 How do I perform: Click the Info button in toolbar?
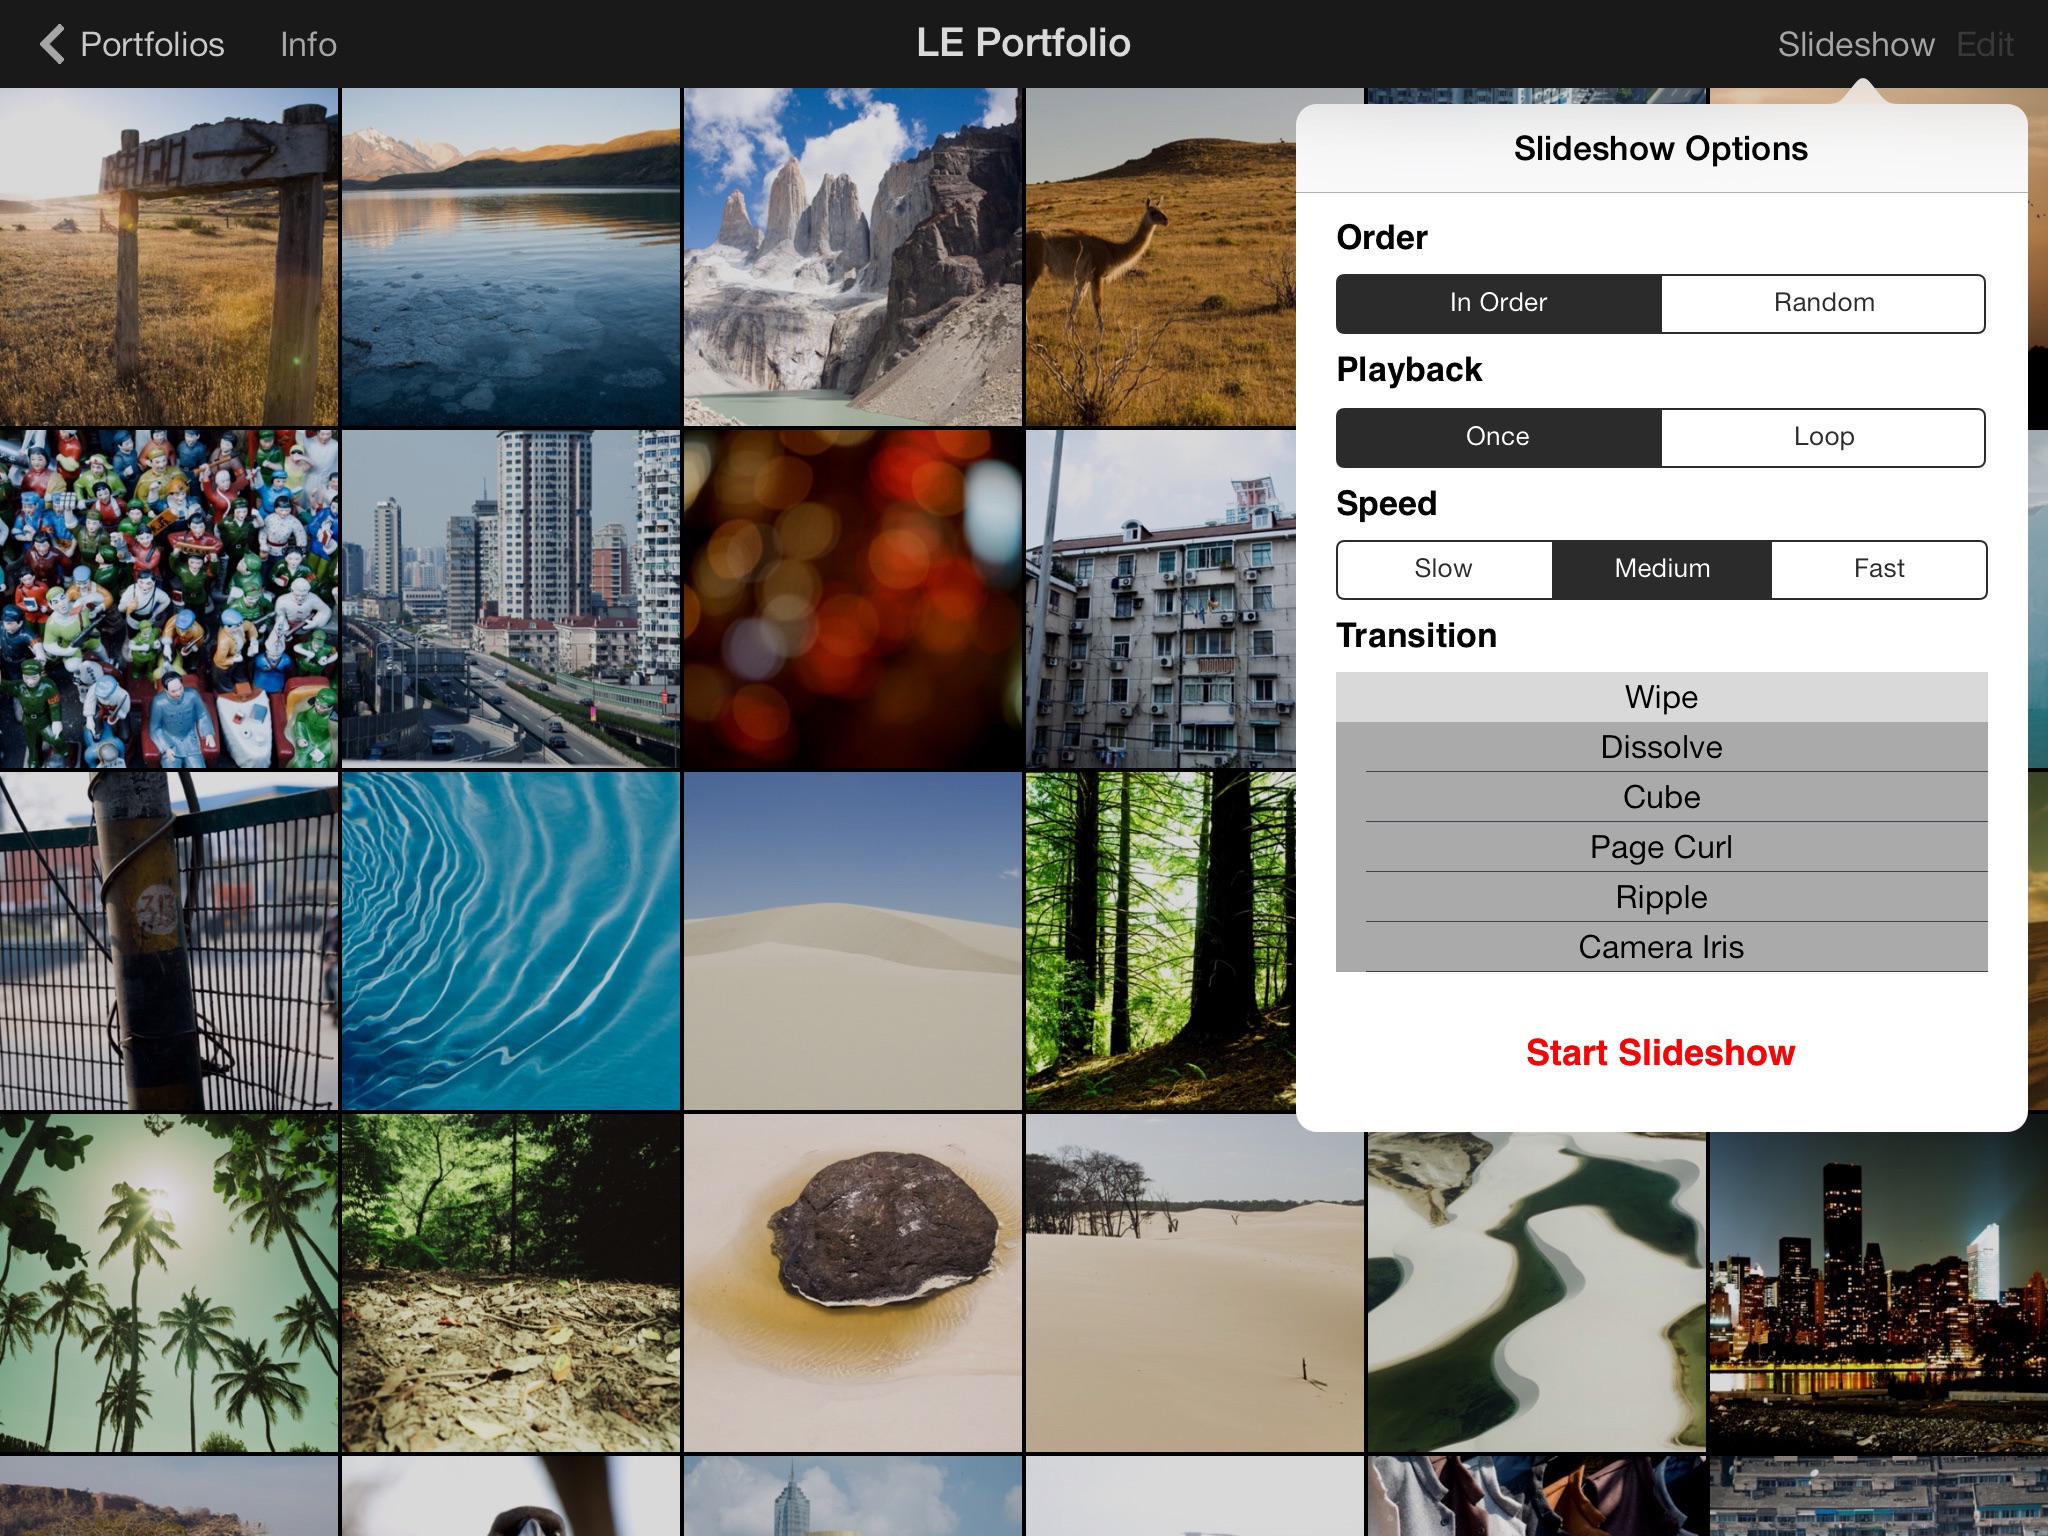click(310, 45)
